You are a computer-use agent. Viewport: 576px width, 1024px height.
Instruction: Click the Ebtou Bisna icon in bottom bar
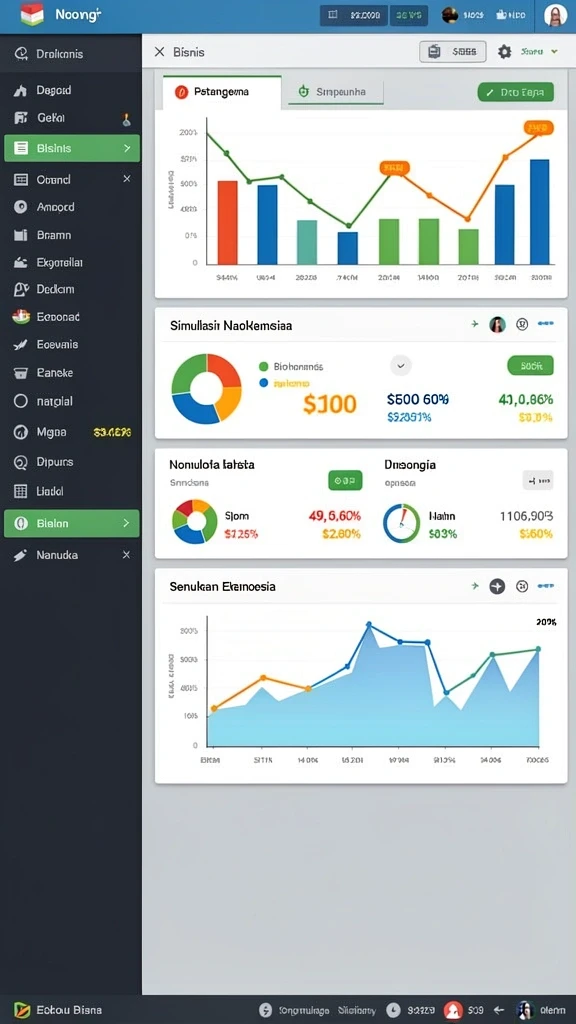(22, 1010)
